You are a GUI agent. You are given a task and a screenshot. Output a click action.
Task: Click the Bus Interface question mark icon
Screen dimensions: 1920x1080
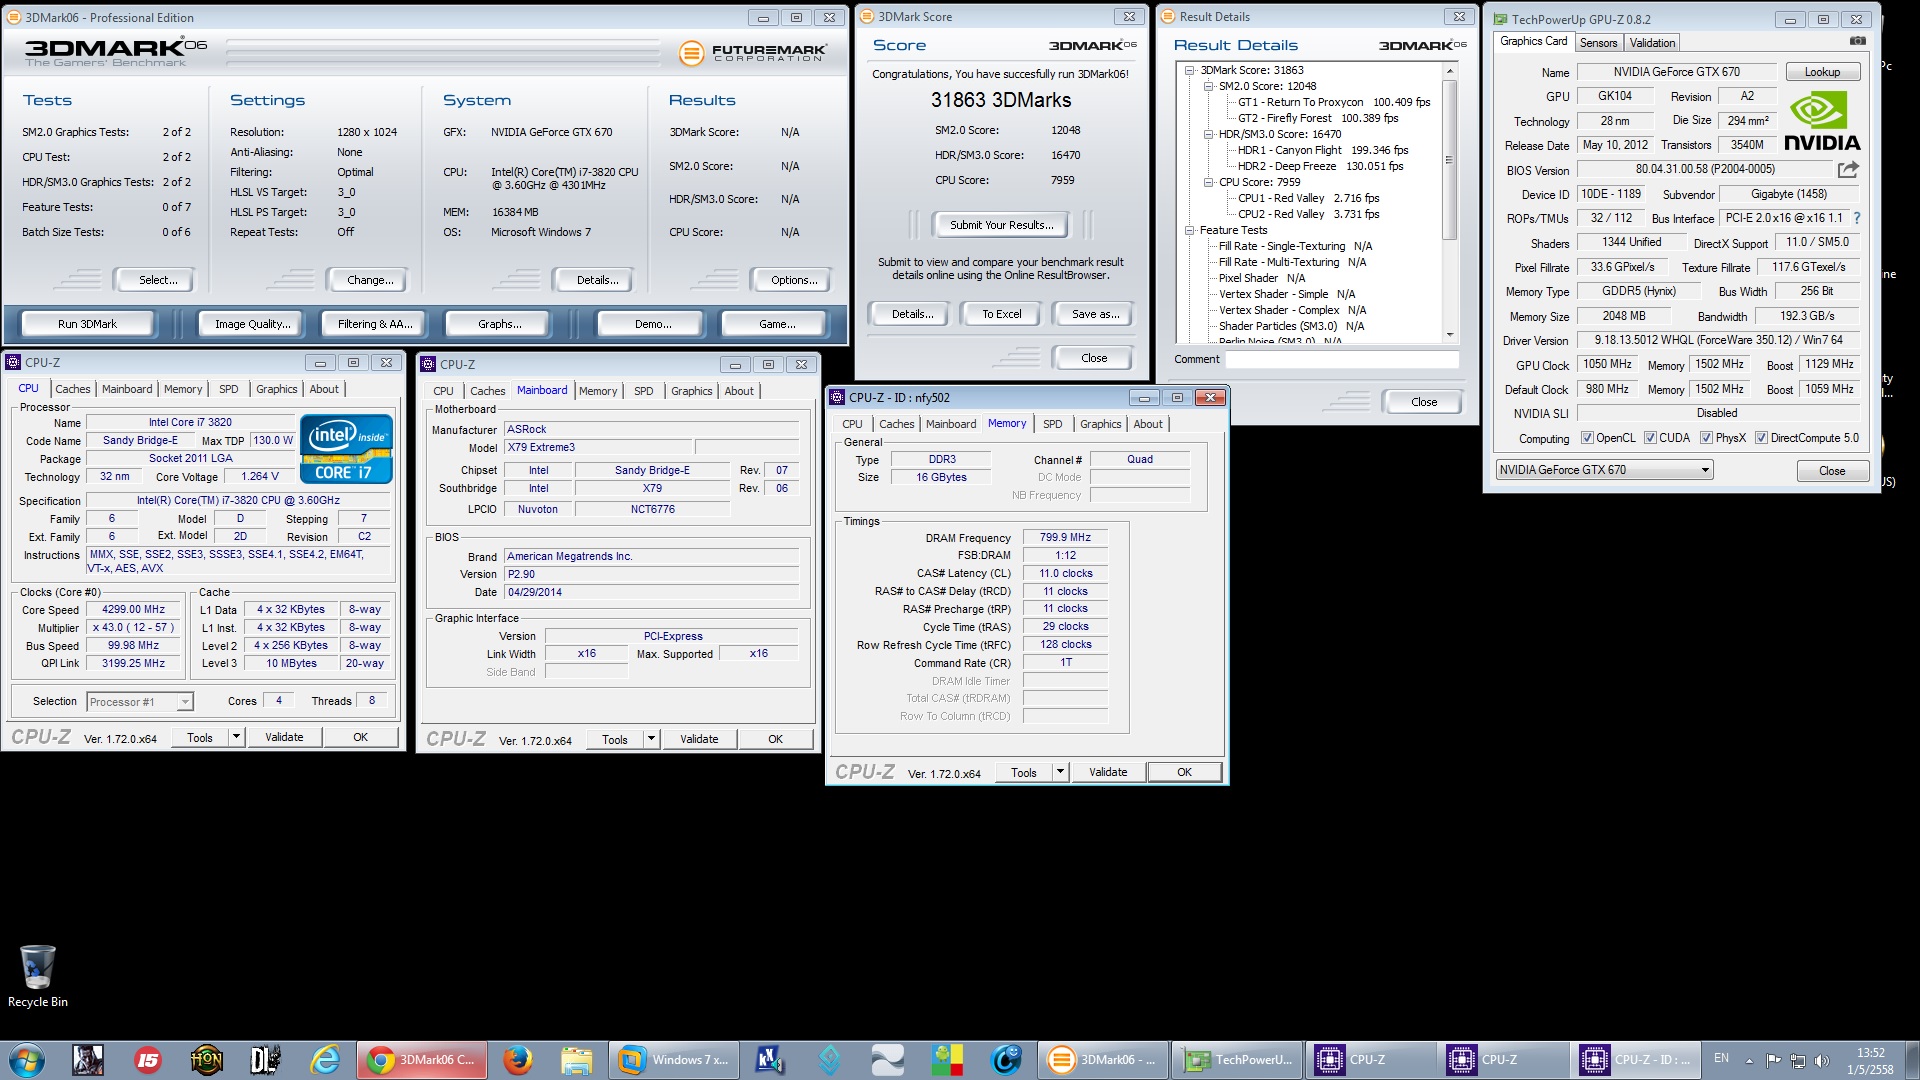pyautogui.click(x=1857, y=218)
